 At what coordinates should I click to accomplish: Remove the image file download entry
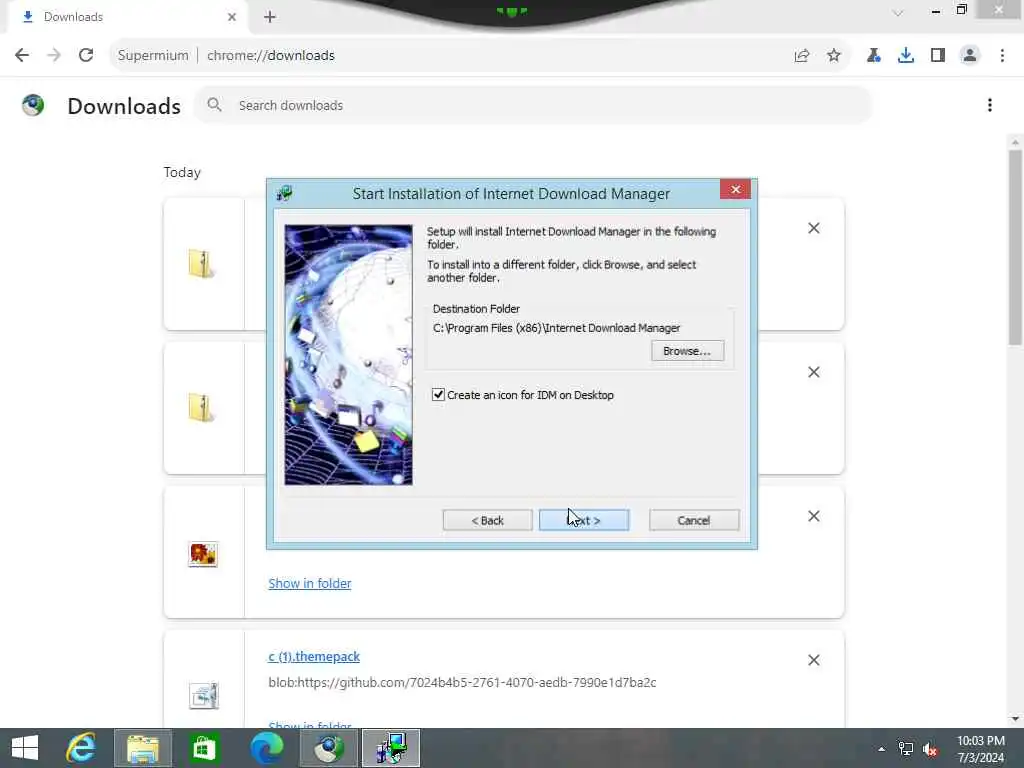[x=814, y=516]
